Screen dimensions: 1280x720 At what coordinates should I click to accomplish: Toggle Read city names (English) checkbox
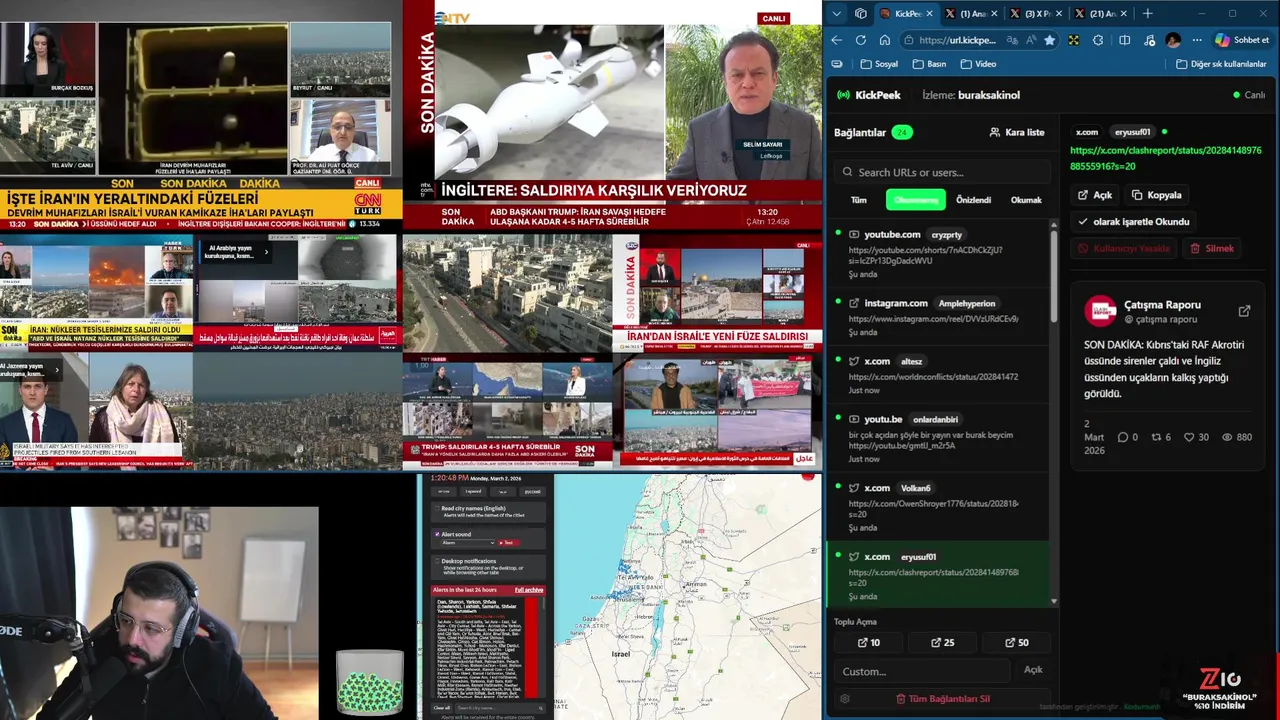tap(436, 509)
